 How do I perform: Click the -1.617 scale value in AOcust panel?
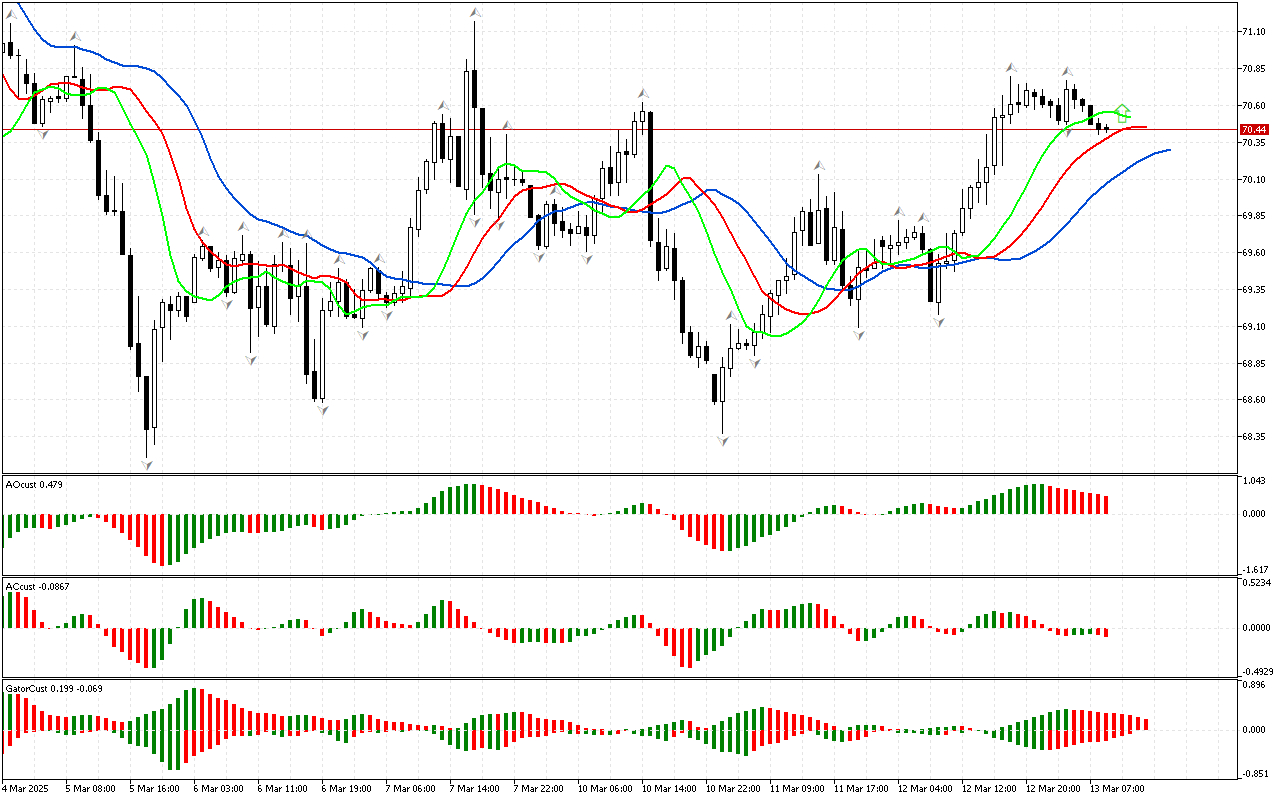tap(1254, 568)
